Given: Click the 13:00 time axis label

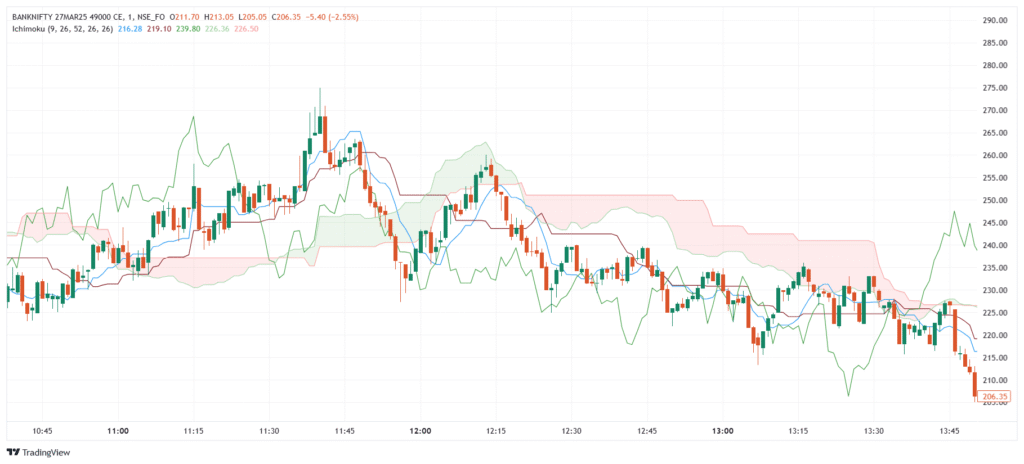Looking at the screenshot, I should tap(723, 430).
